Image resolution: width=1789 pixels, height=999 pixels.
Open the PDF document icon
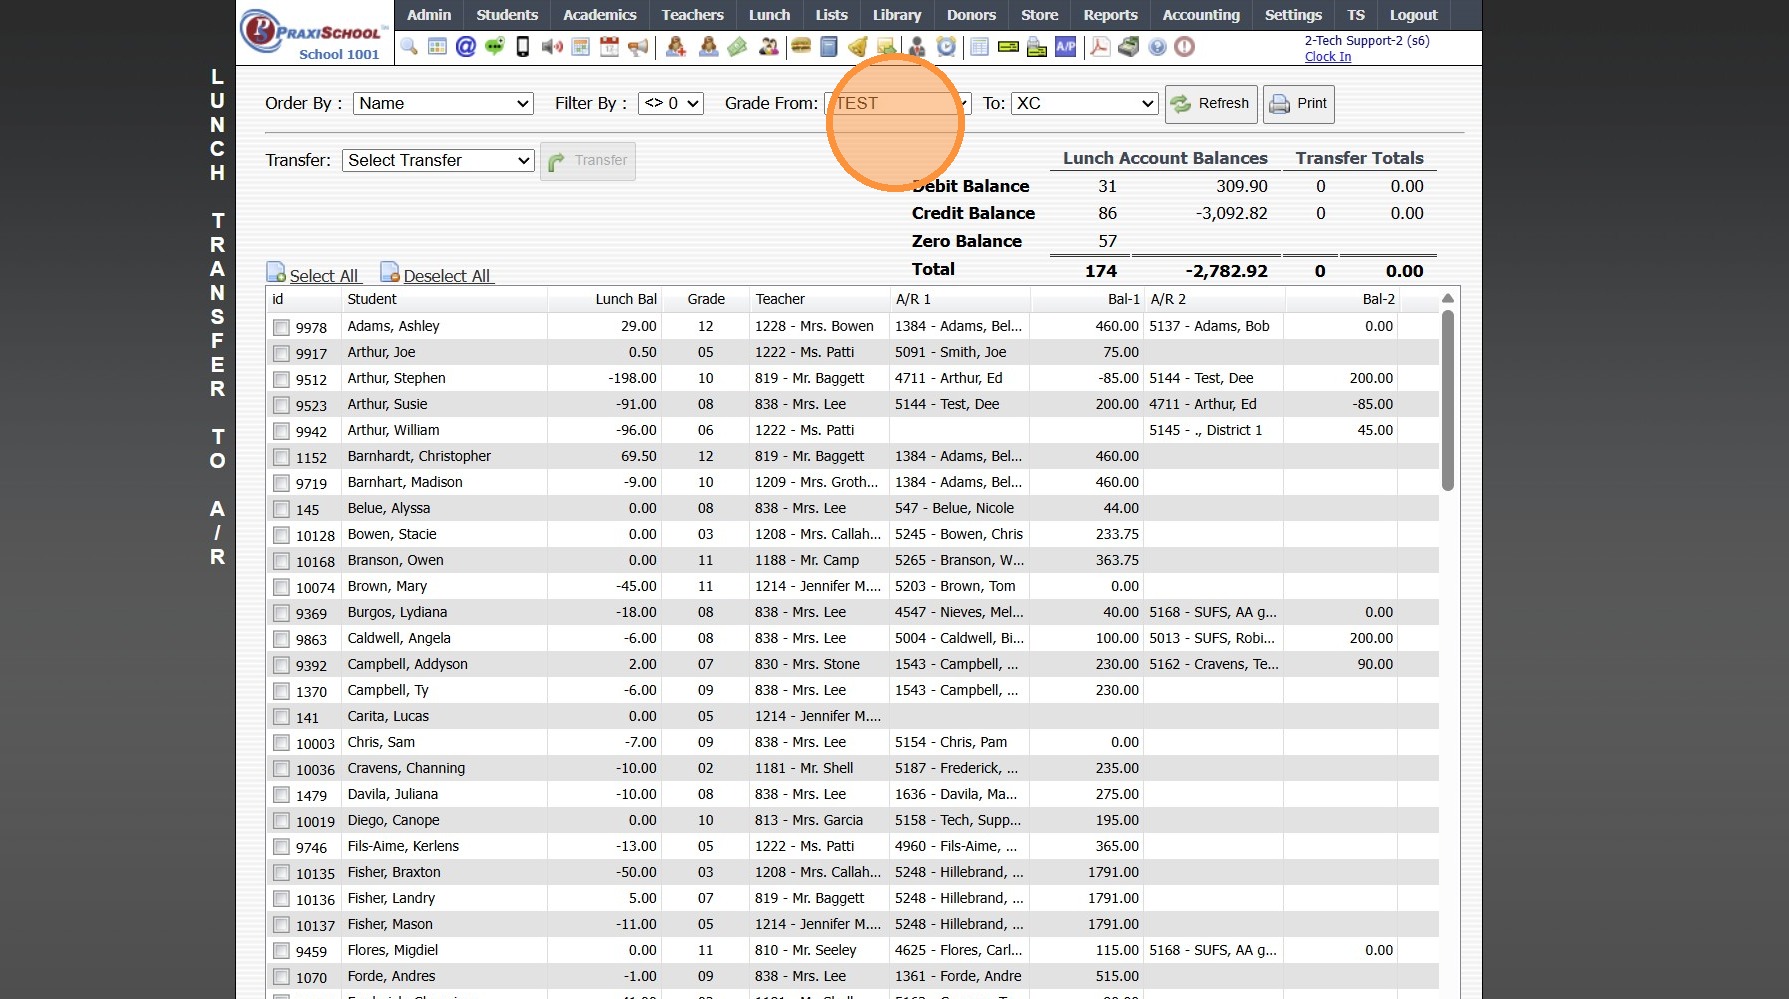click(x=1099, y=47)
